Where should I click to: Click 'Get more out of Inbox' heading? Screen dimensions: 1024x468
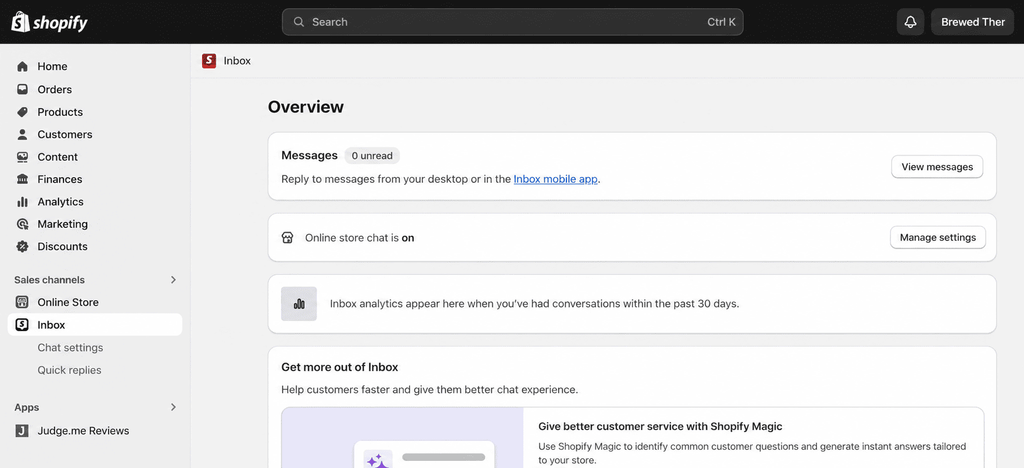click(x=340, y=367)
